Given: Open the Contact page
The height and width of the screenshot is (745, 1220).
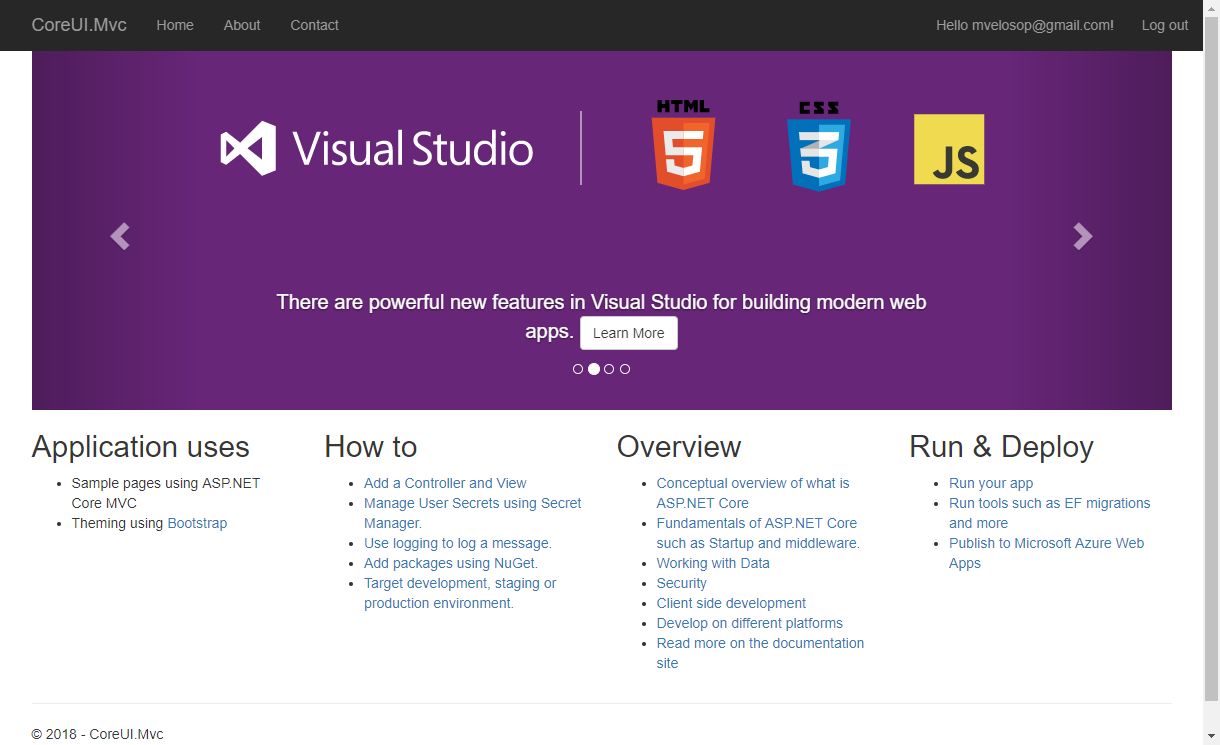Looking at the screenshot, I should coord(314,25).
